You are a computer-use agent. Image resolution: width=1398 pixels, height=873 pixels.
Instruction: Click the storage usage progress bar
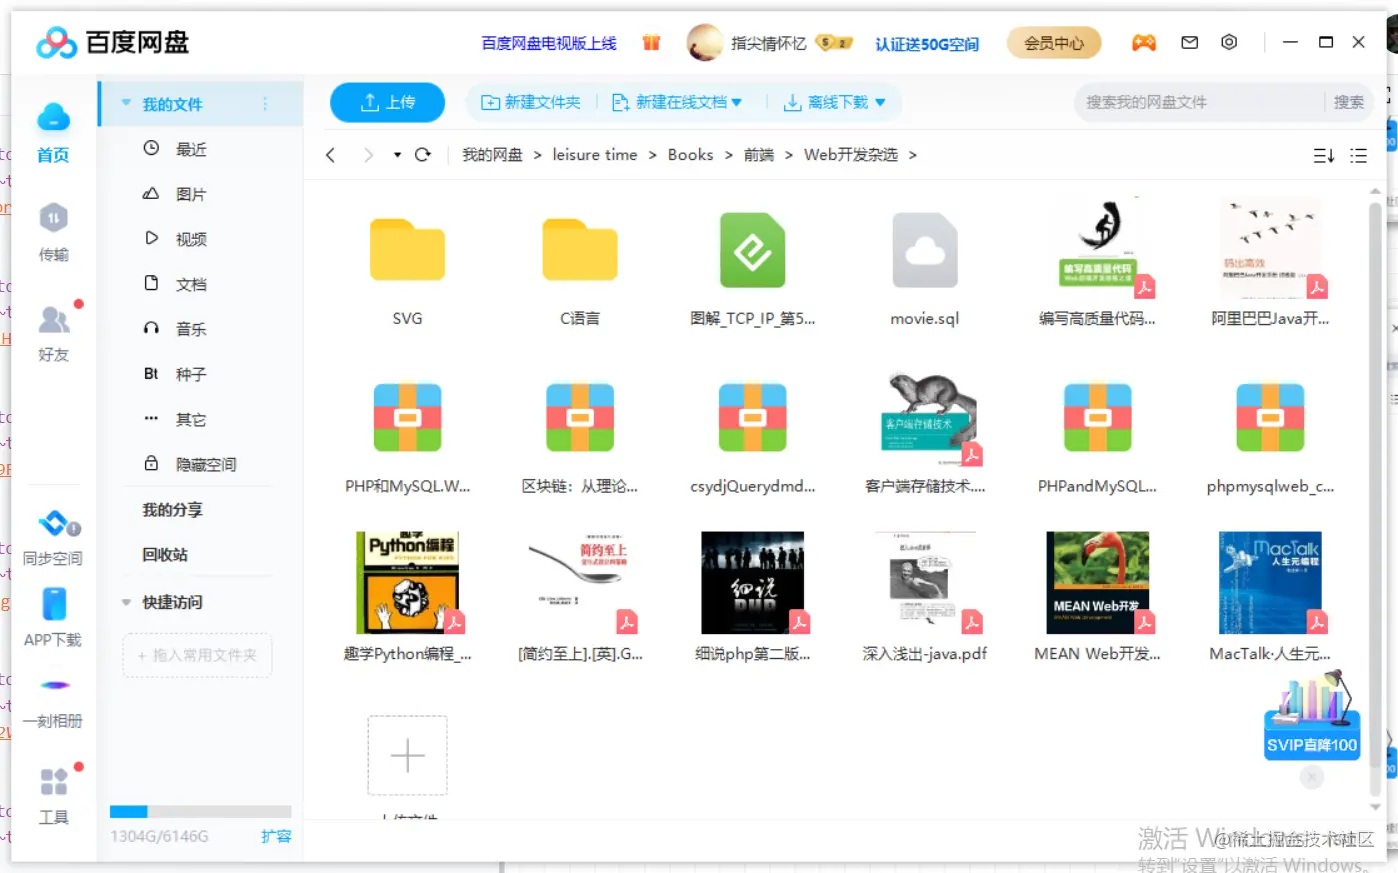click(x=201, y=812)
